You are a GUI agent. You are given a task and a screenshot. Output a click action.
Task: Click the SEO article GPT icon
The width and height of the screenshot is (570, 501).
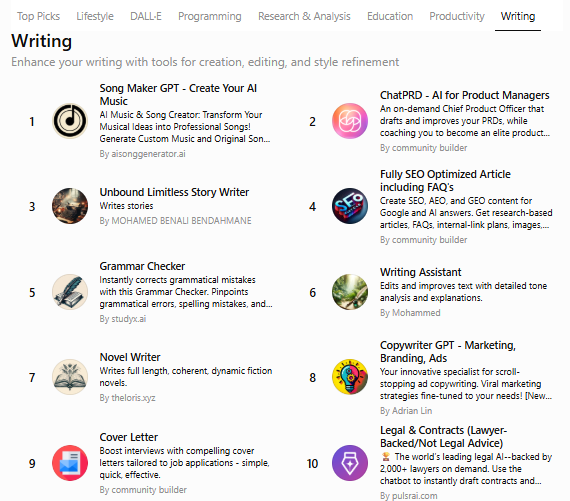350,206
